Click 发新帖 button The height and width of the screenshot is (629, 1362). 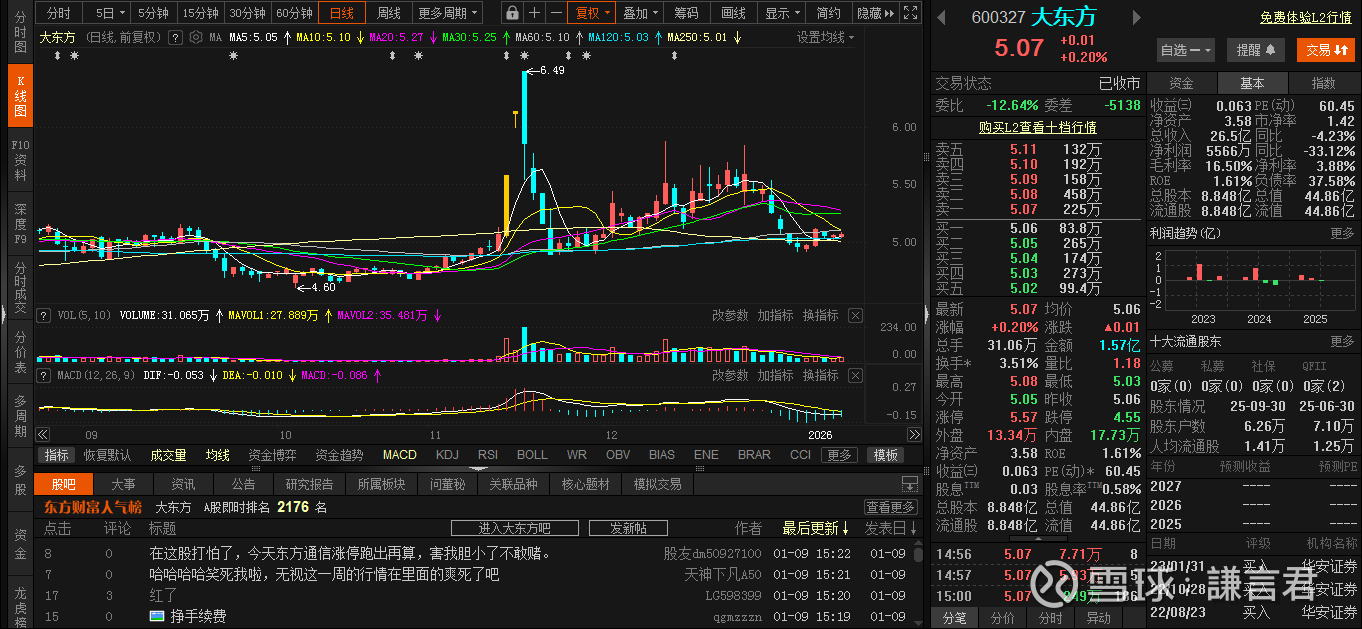pos(628,528)
